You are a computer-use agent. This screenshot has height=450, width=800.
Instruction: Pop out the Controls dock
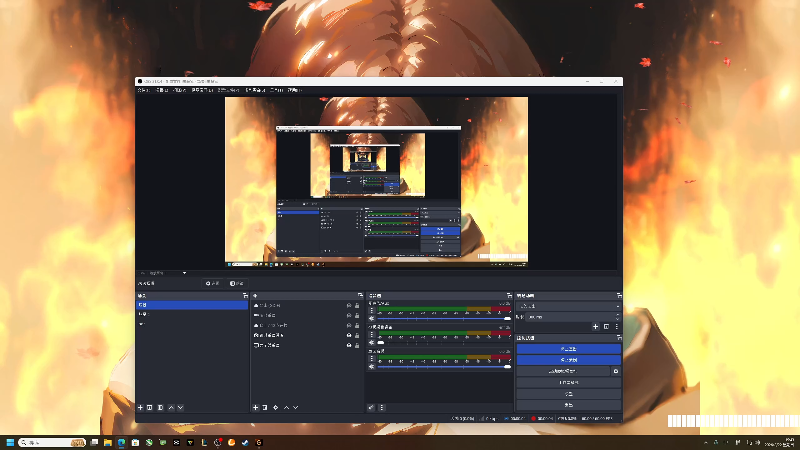click(619, 338)
